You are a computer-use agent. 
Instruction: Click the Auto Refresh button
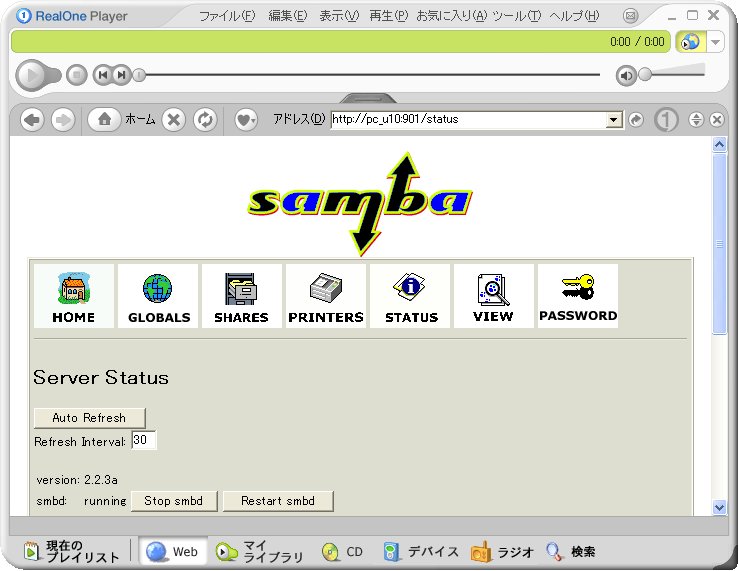[x=90, y=418]
